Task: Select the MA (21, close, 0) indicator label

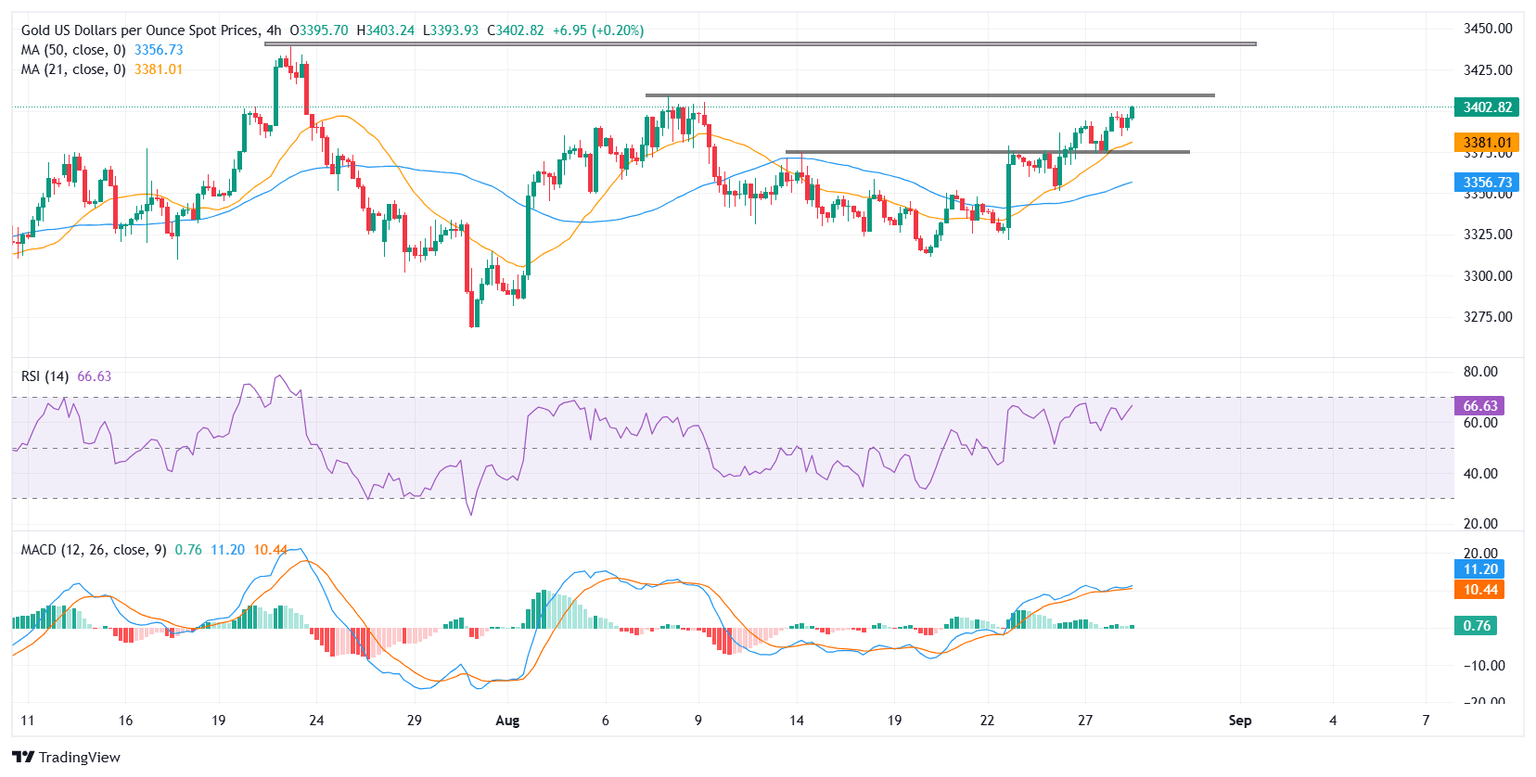Action: (x=73, y=69)
